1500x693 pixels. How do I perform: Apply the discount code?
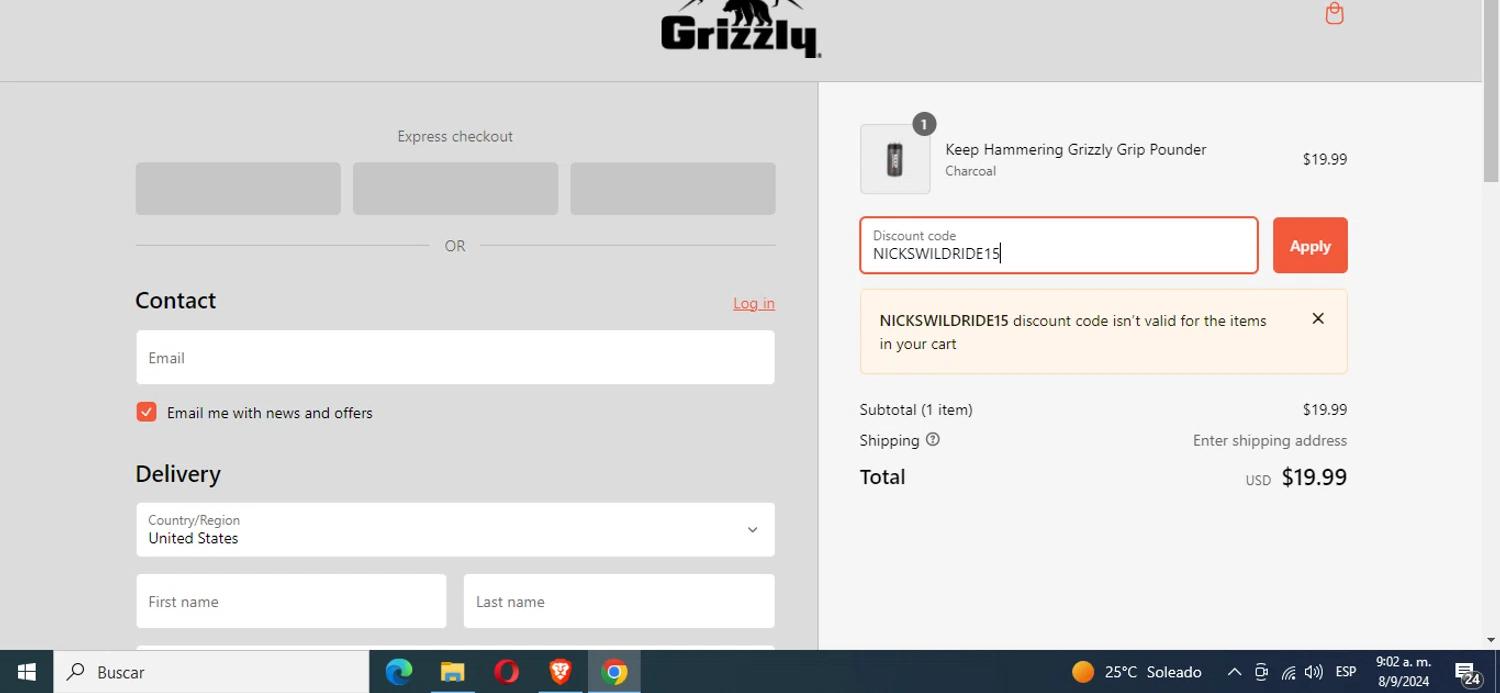click(x=1310, y=245)
